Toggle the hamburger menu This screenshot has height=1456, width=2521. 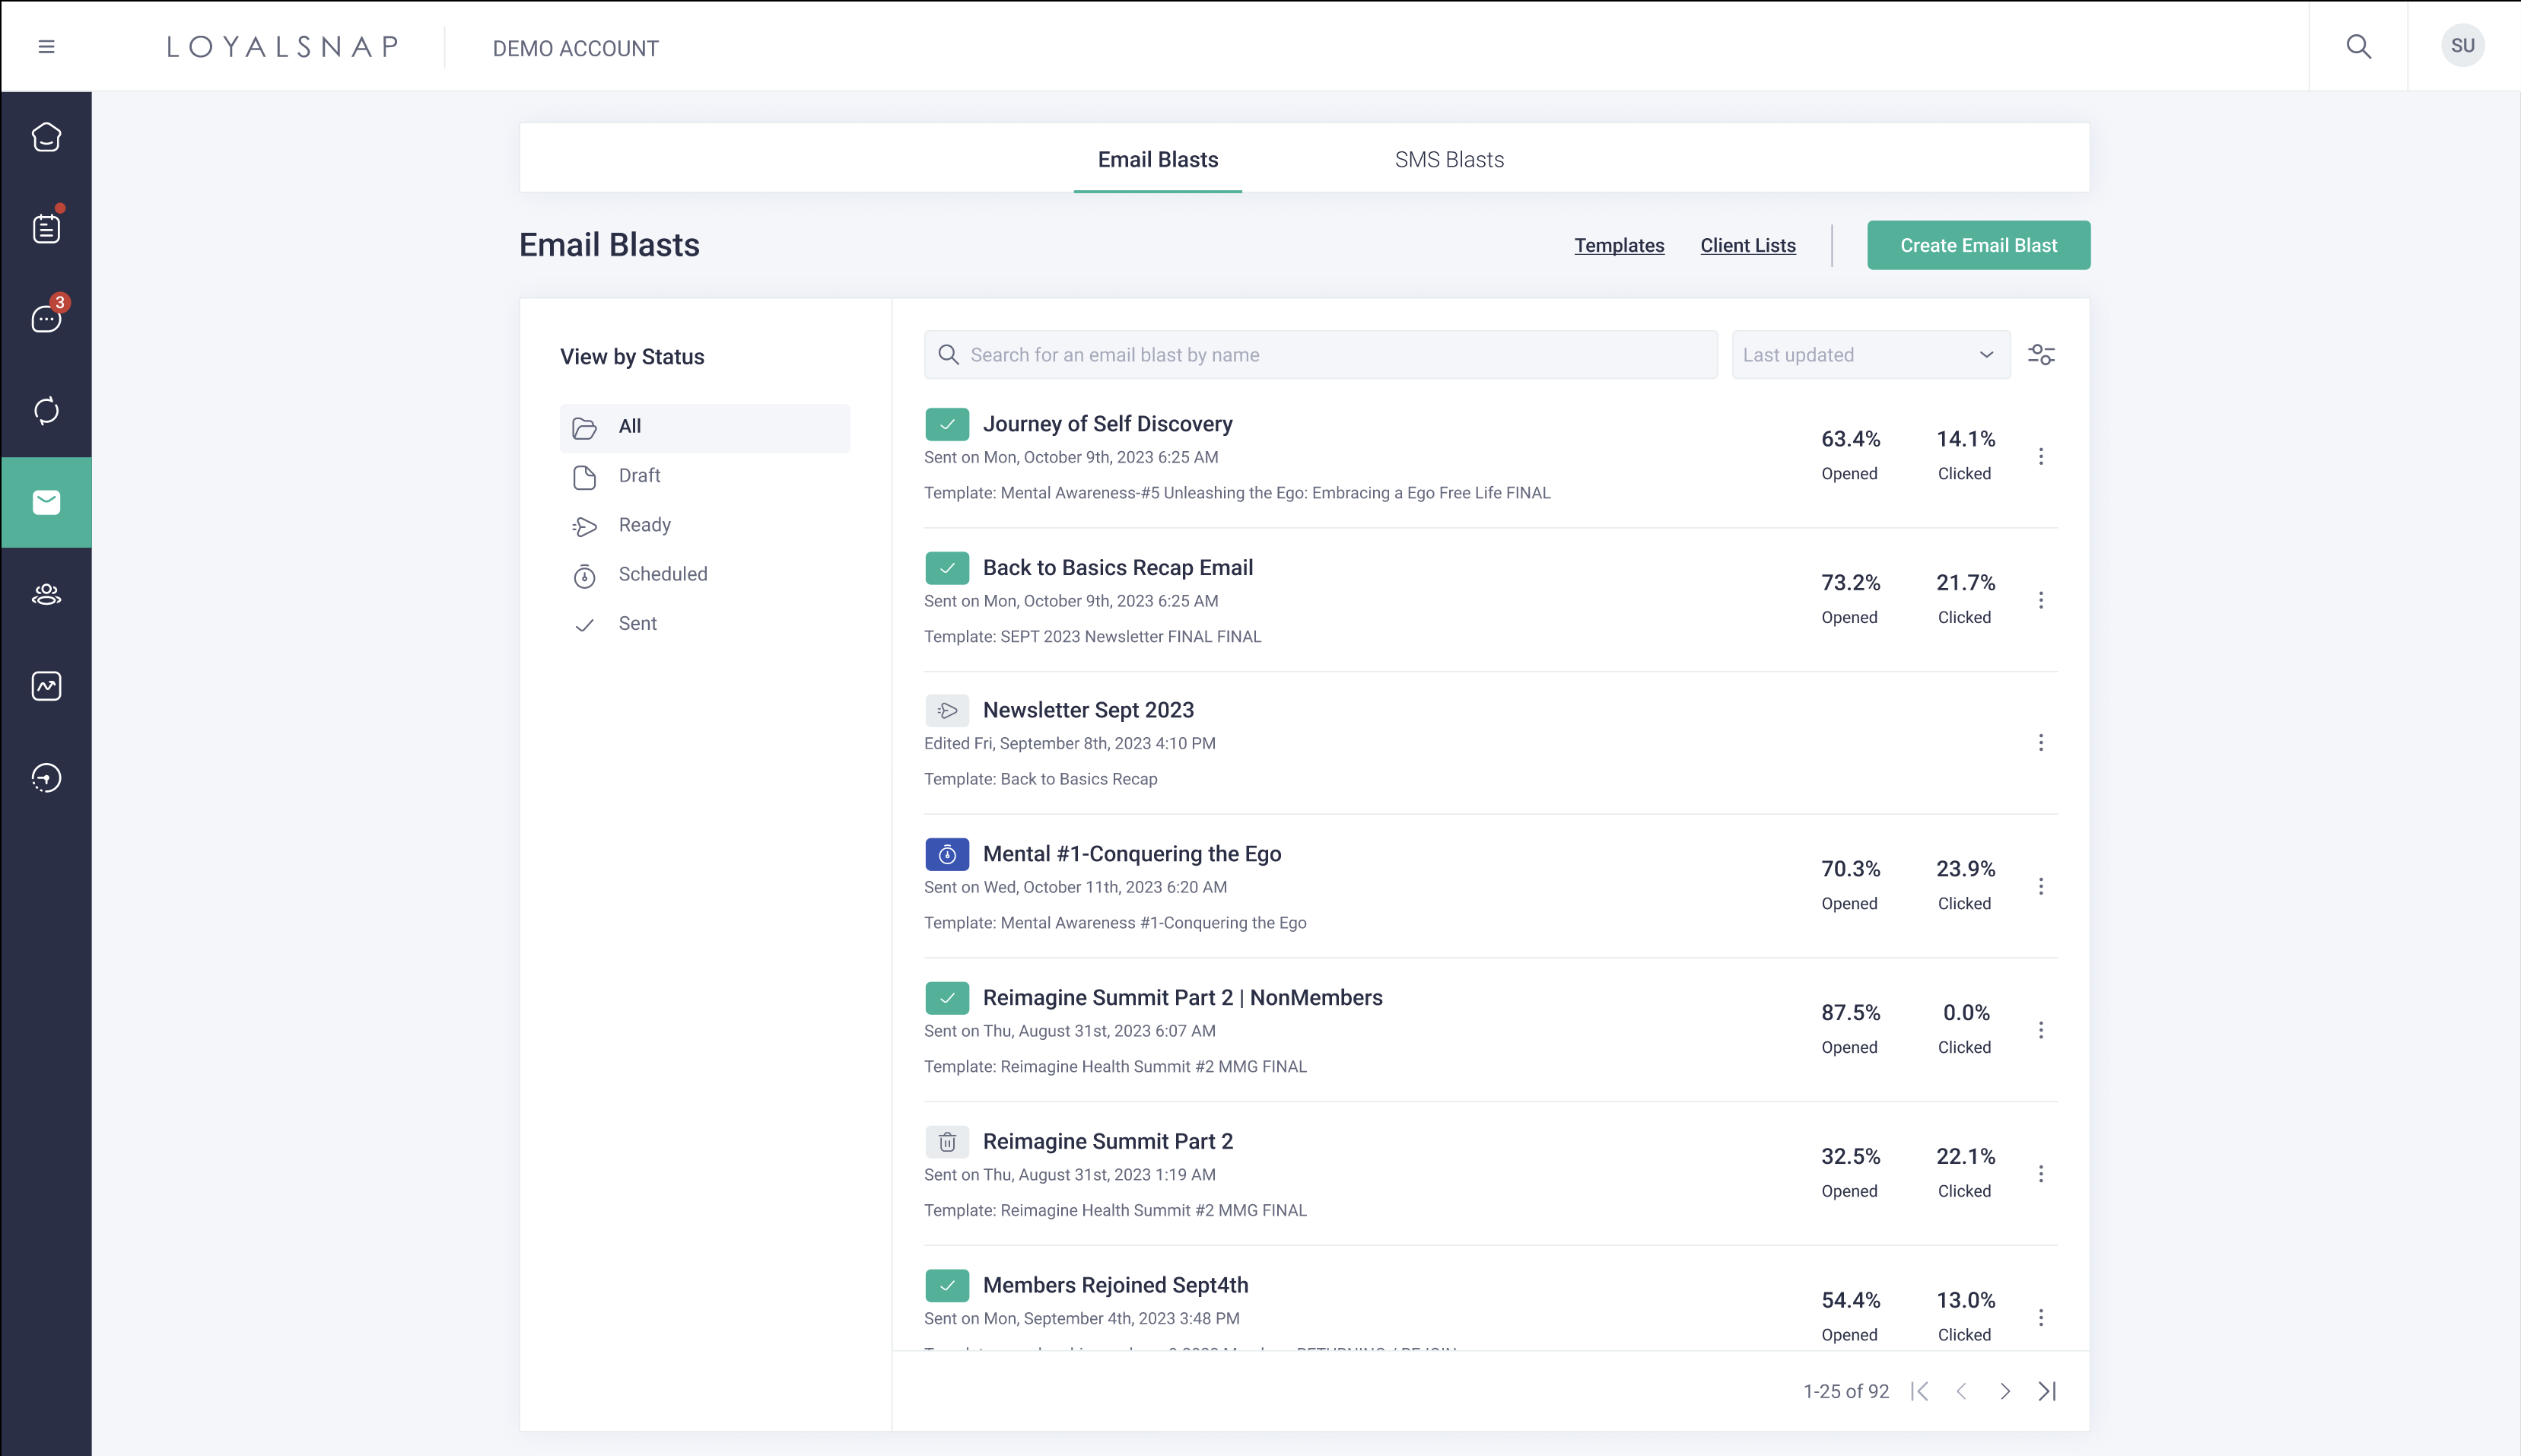pos(46,47)
